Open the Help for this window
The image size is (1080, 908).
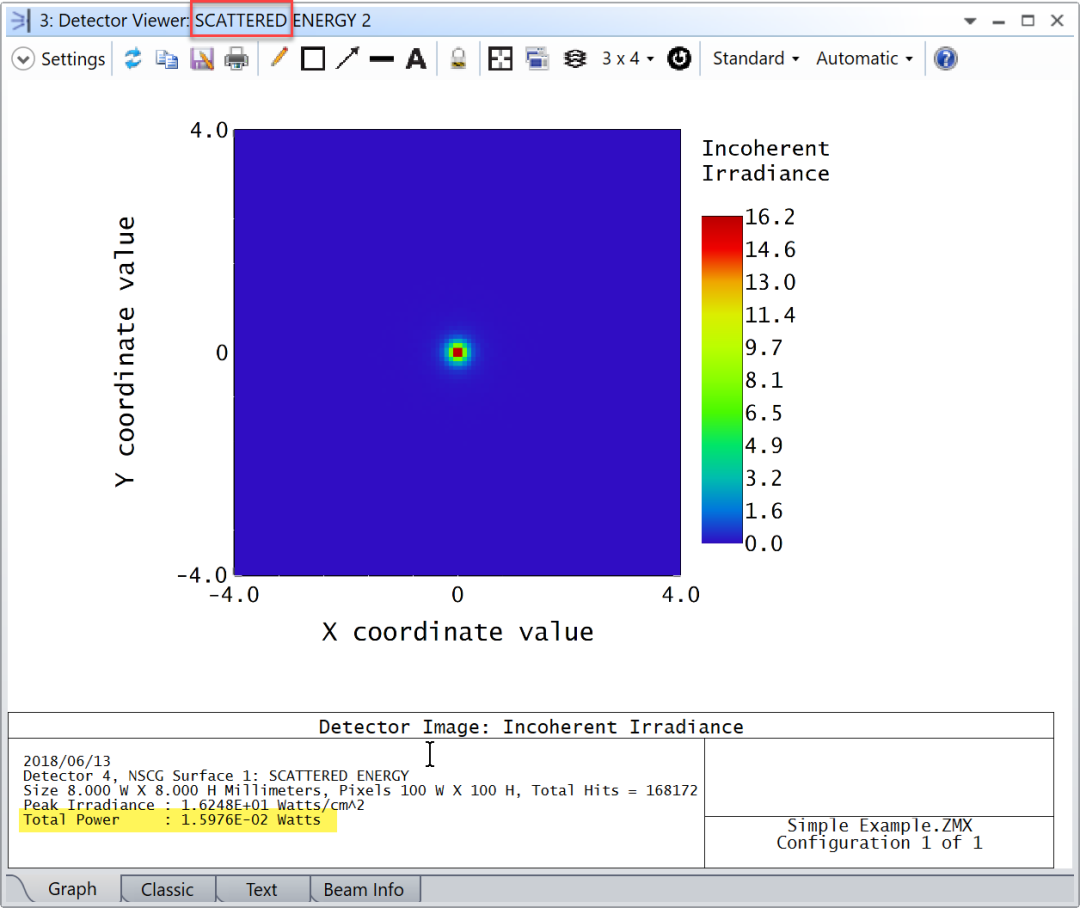pos(945,58)
